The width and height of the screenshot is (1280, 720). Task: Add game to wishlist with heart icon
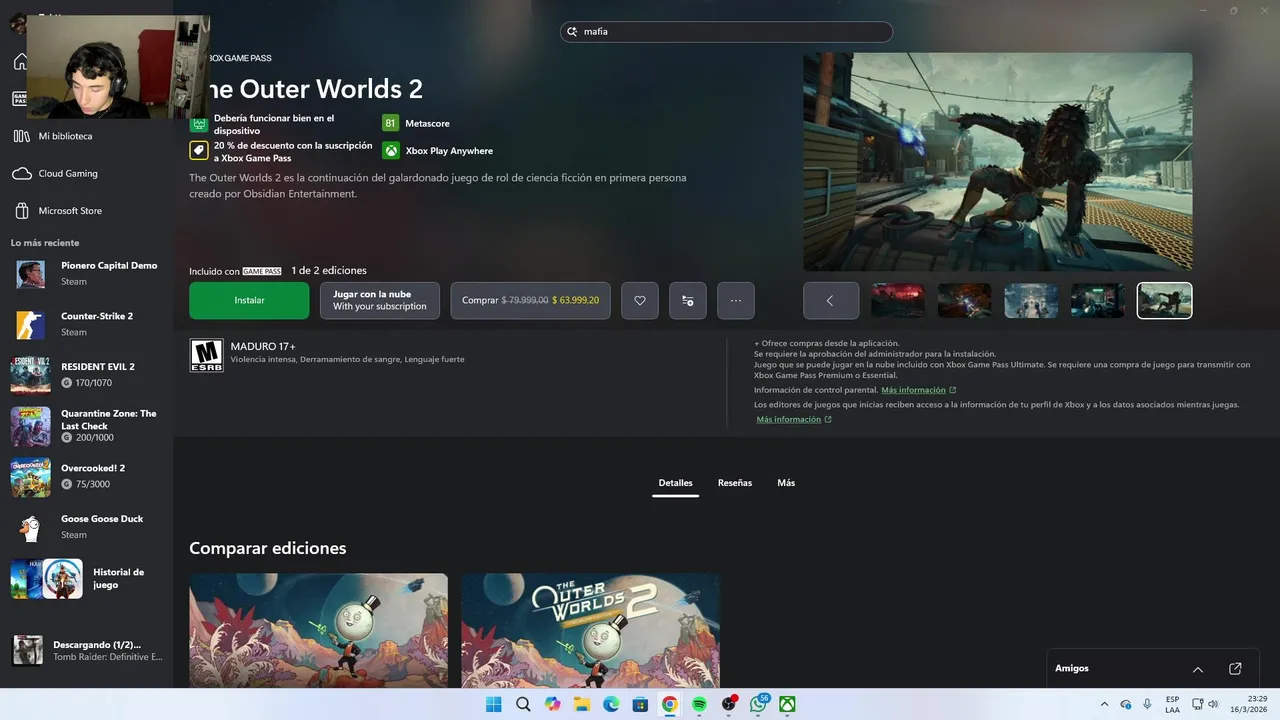coord(640,300)
